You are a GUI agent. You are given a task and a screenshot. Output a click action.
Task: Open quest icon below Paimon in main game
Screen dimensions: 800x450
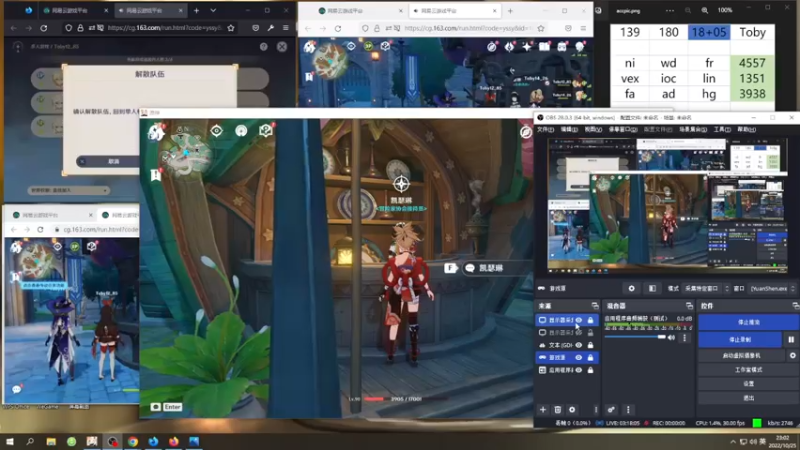coord(156,175)
